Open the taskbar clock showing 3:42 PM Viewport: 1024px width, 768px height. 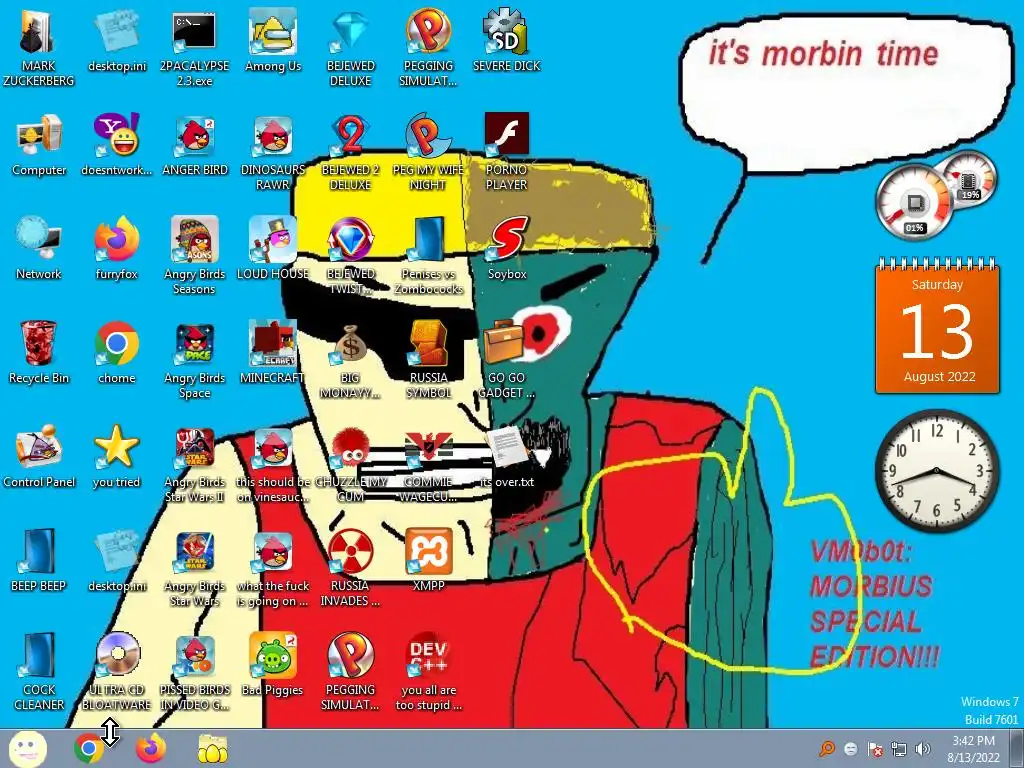coord(973,749)
